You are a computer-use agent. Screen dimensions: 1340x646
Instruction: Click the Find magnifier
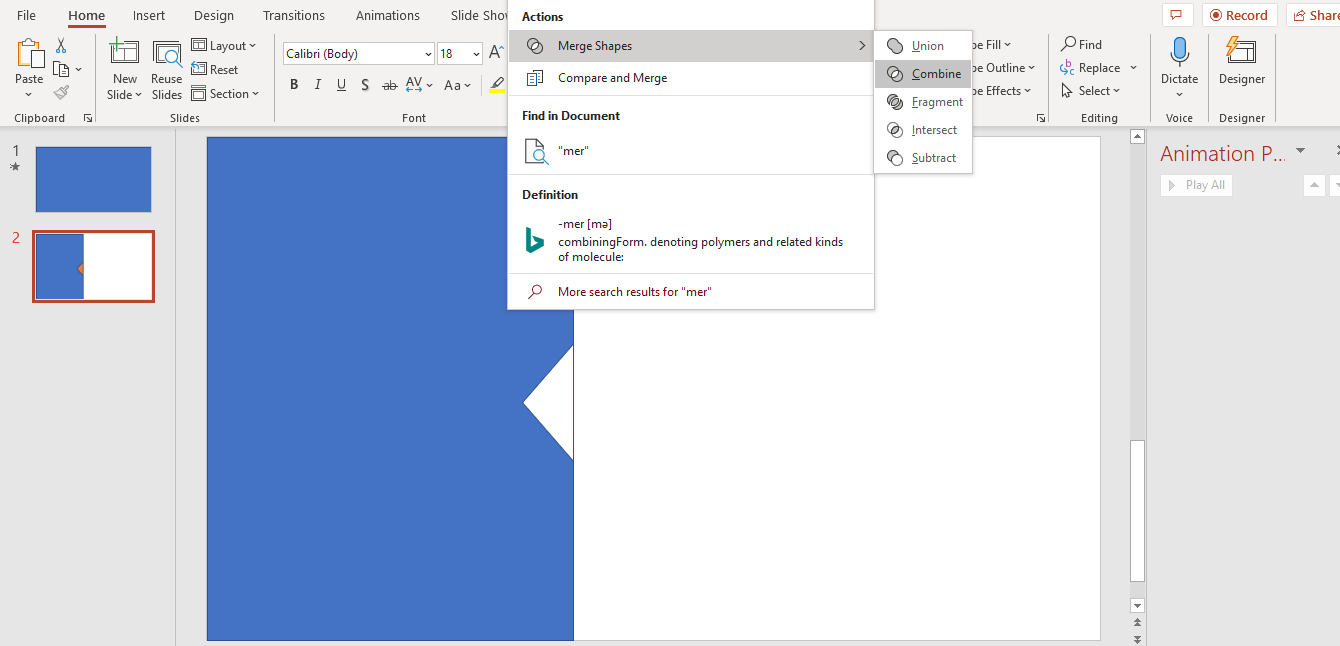(1081, 45)
